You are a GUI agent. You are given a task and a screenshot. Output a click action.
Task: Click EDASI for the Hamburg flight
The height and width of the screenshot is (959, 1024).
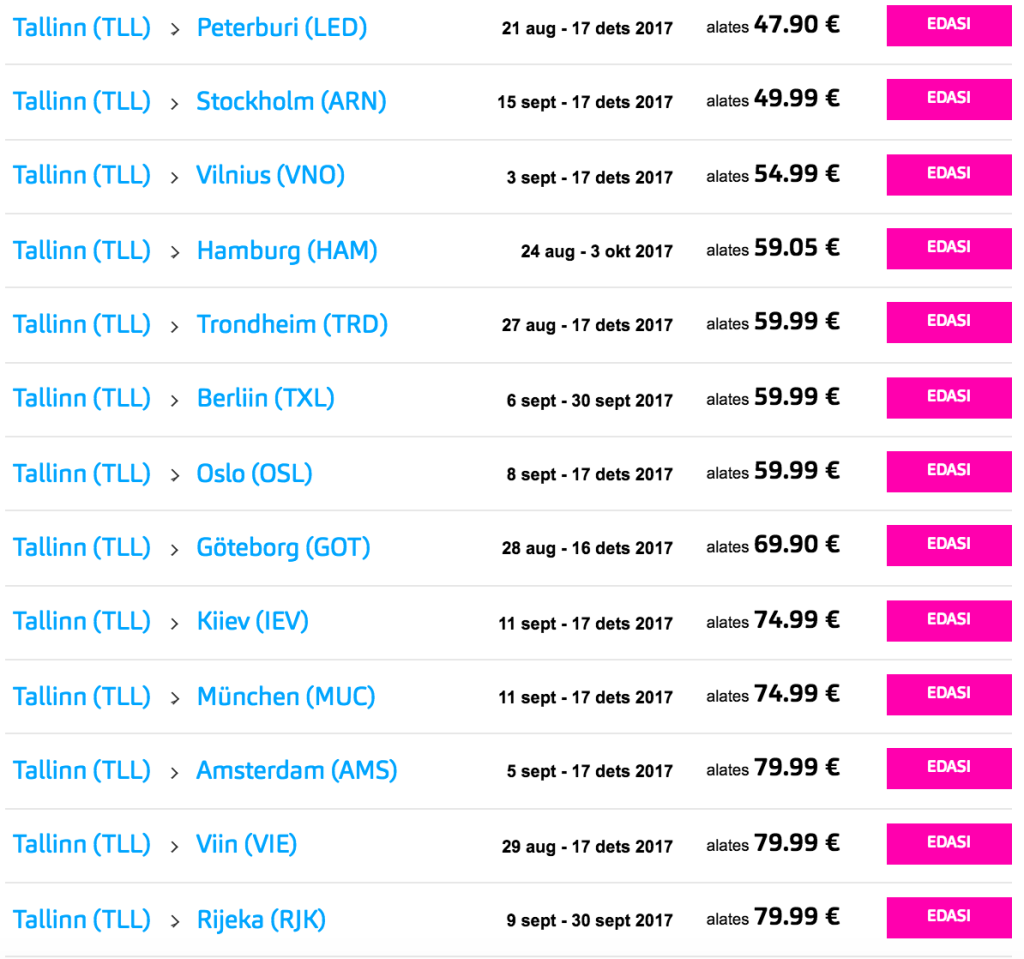[x=948, y=249]
